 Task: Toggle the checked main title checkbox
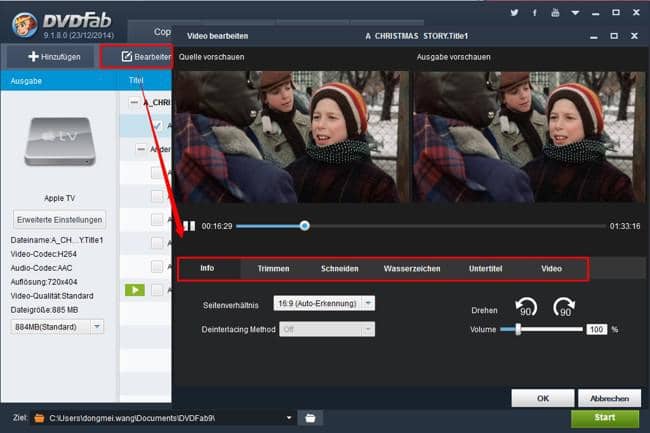pos(158,125)
